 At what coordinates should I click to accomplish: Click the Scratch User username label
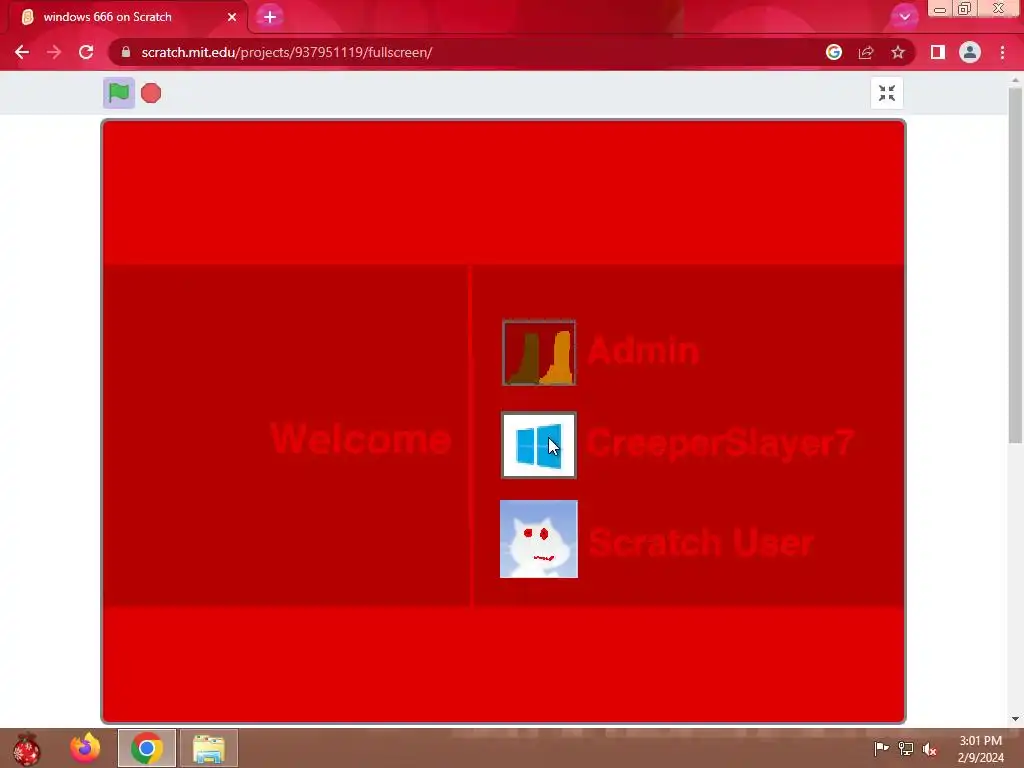point(701,542)
